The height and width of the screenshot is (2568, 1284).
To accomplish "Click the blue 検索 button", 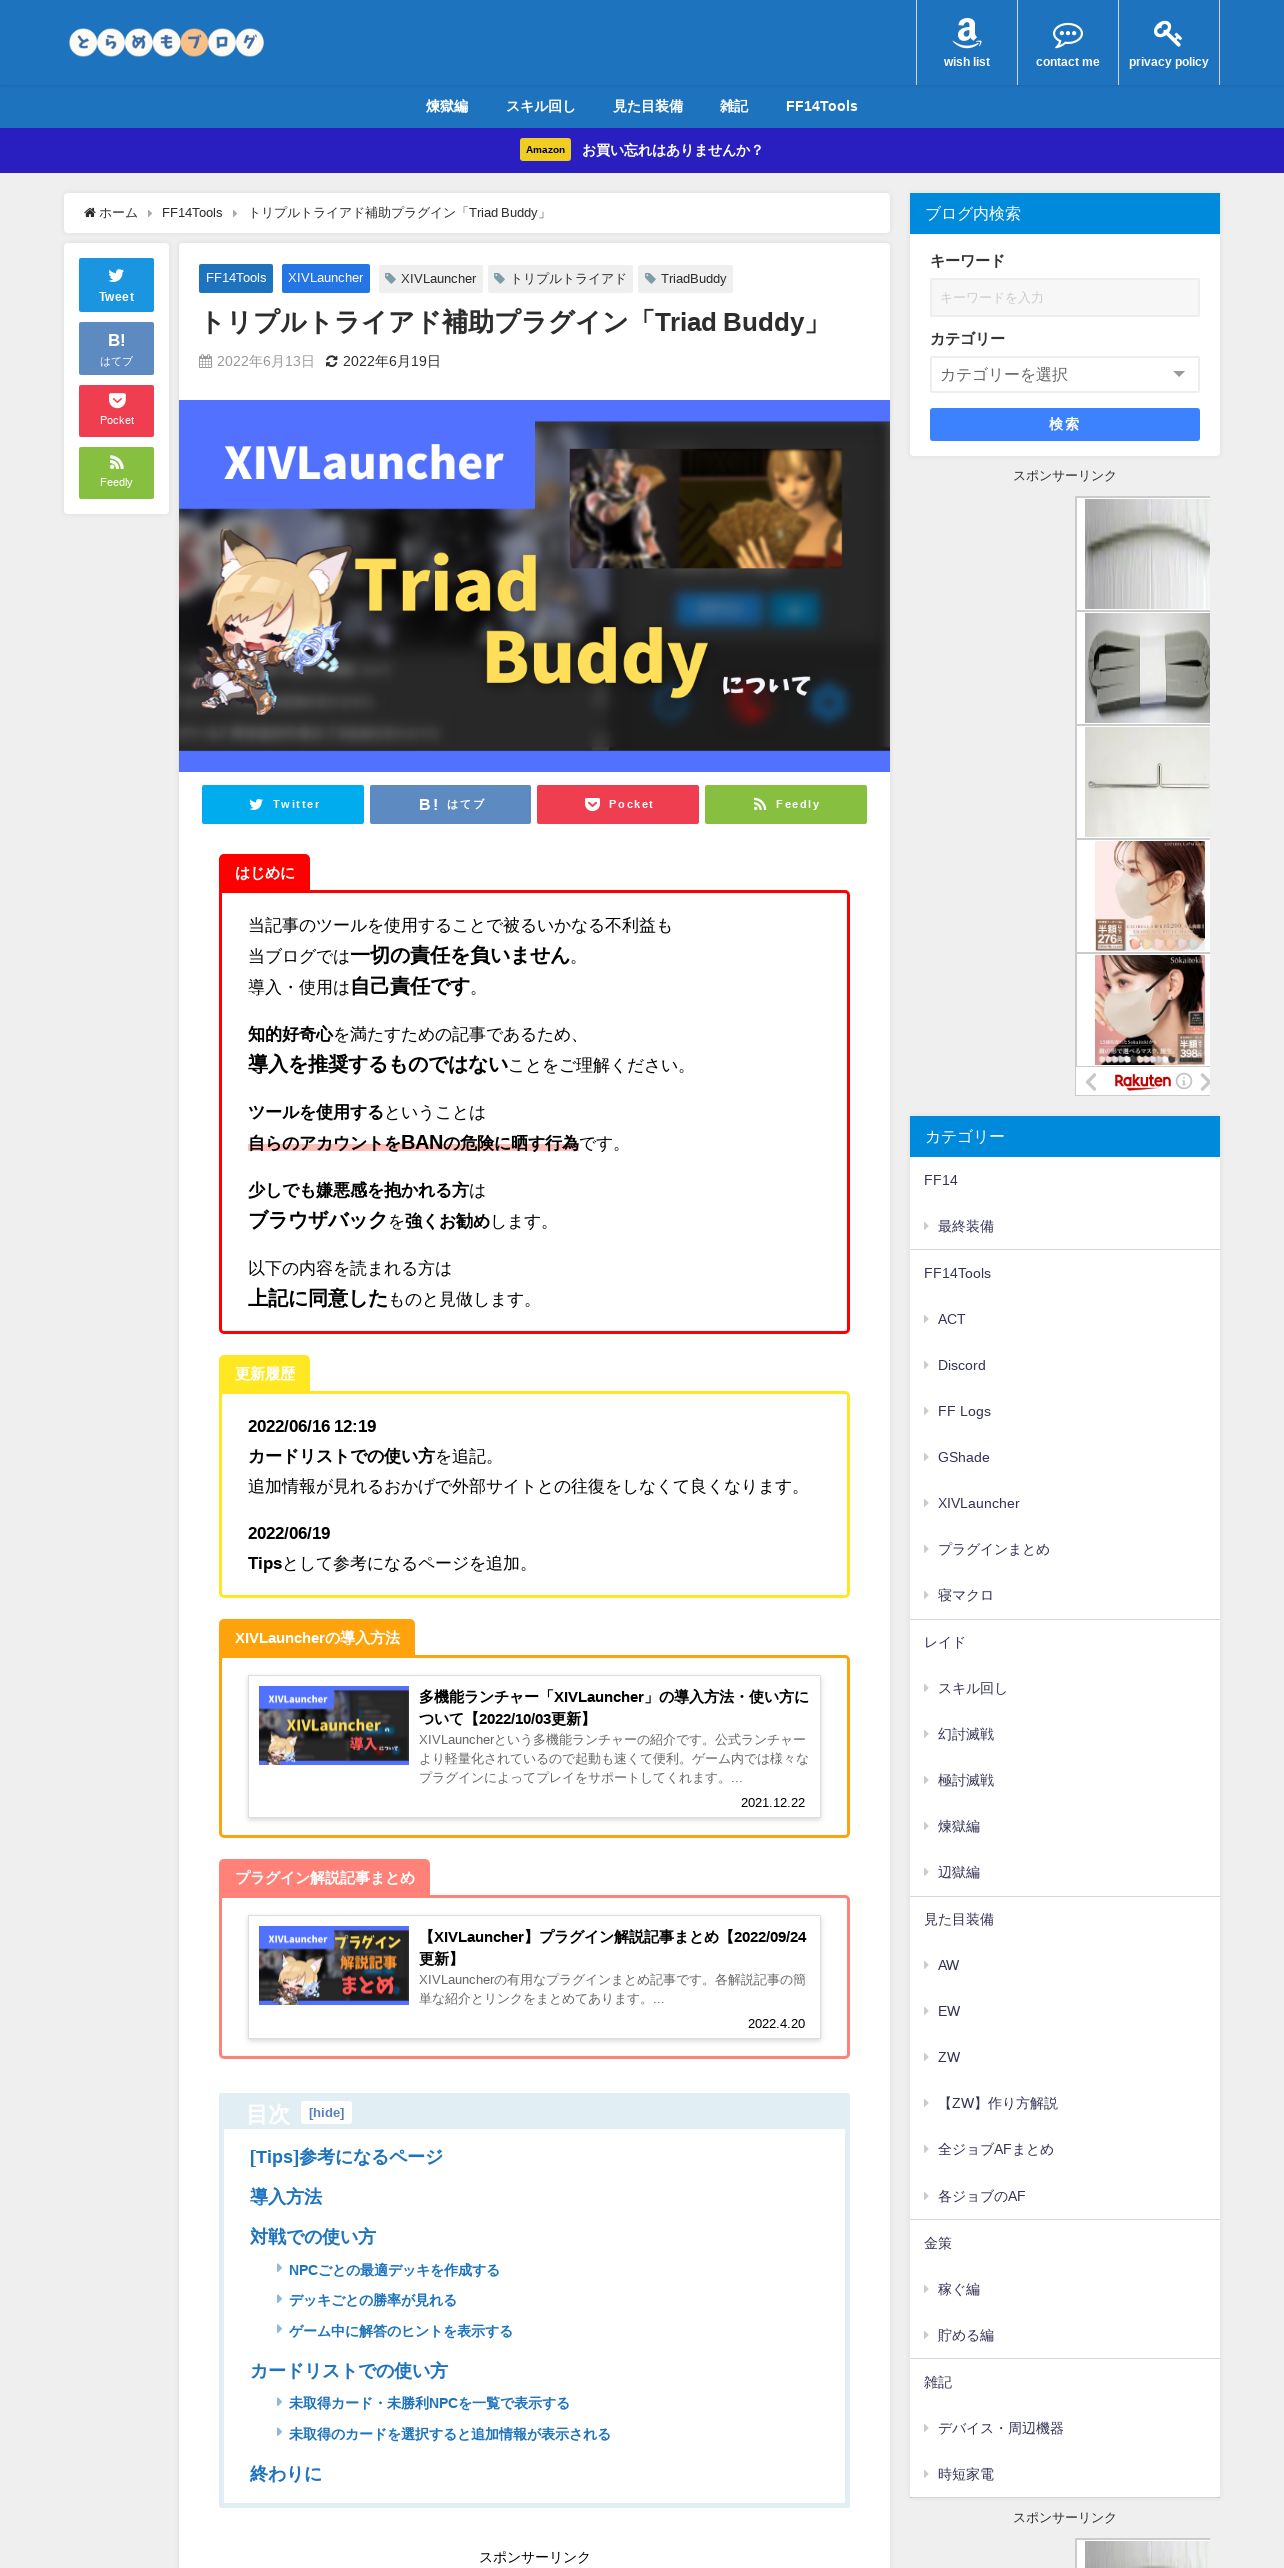I will 1064,424.
